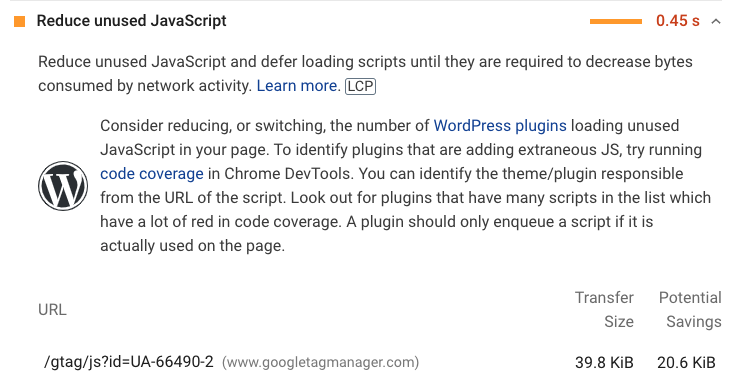Click the 'Chrome DevTools' text in the advice

(x=287, y=174)
